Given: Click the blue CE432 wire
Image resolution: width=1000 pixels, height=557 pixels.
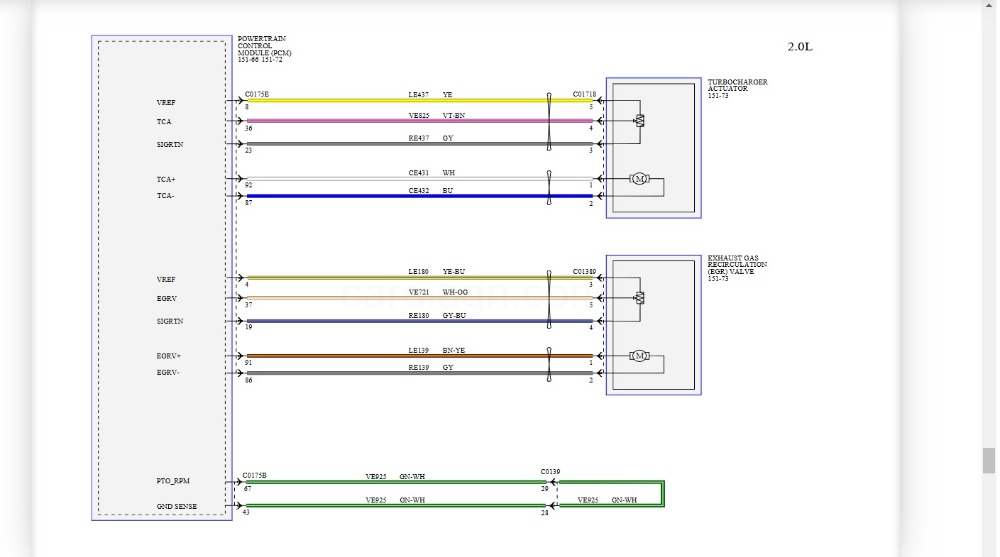Looking at the screenshot, I should click(x=400, y=196).
